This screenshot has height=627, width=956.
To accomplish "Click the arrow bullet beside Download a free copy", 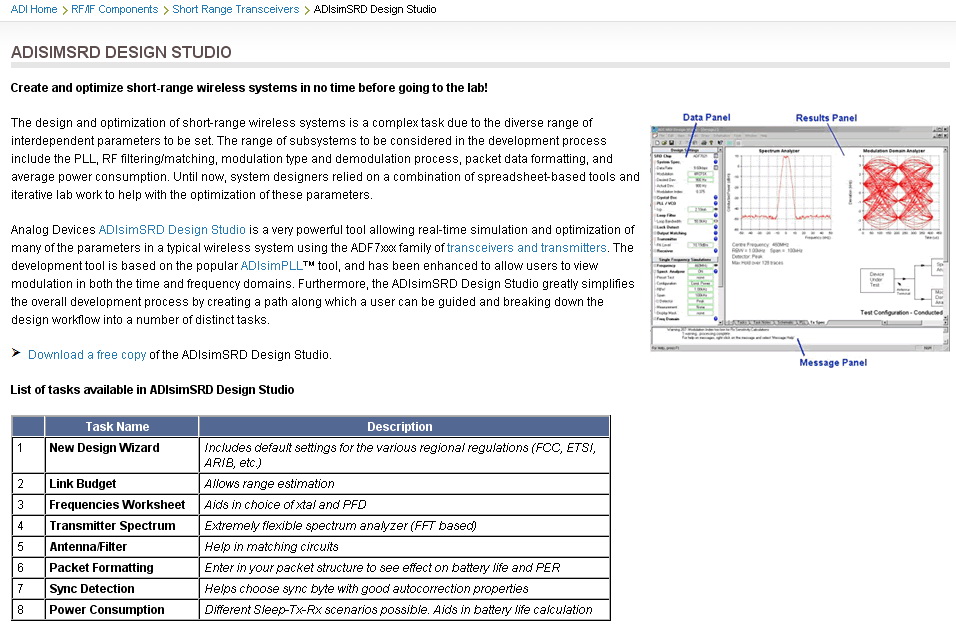I will pos(16,353).
